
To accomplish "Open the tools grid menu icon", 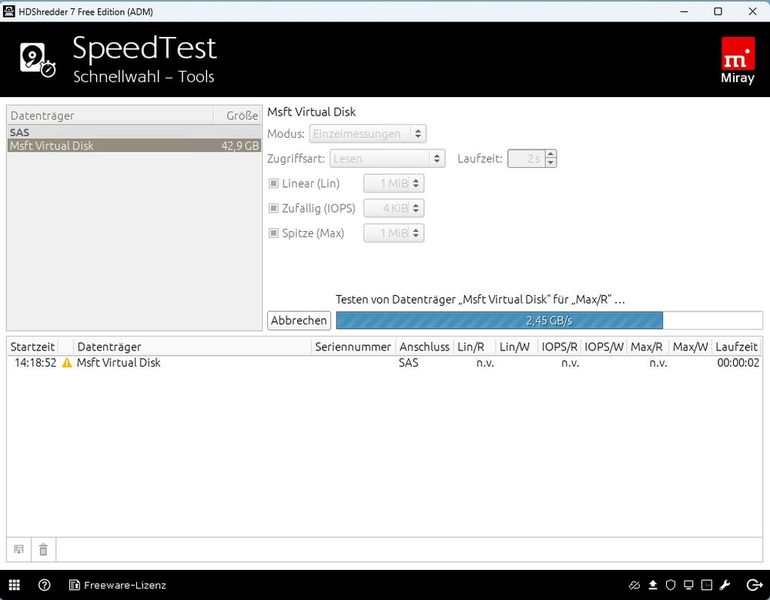I will [x=14, y=585].
